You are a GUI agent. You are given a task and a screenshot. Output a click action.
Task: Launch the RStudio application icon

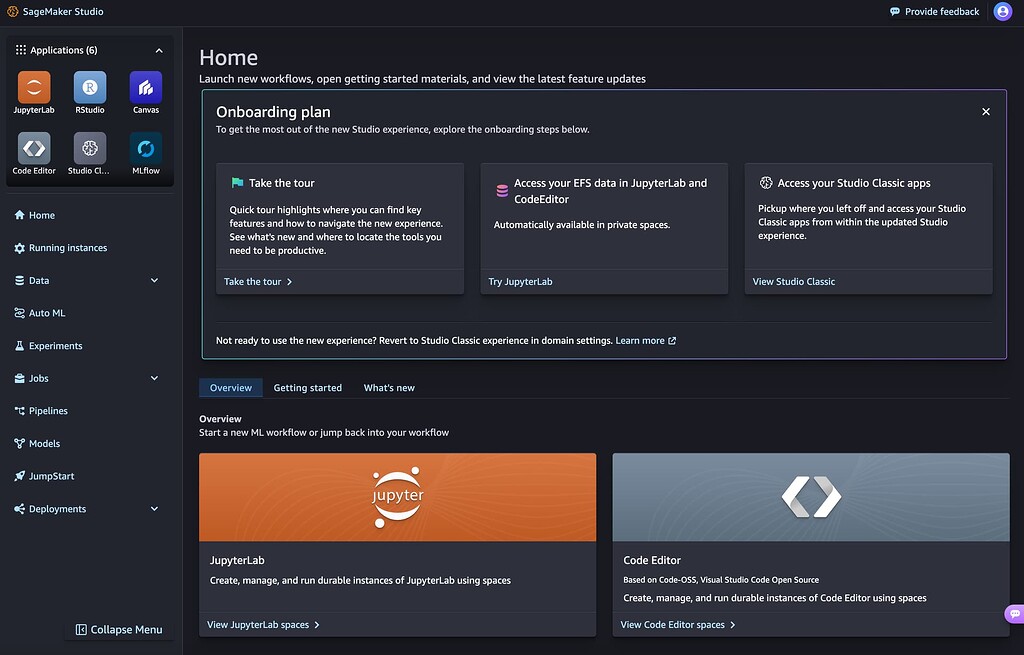(x=90, y=88)
